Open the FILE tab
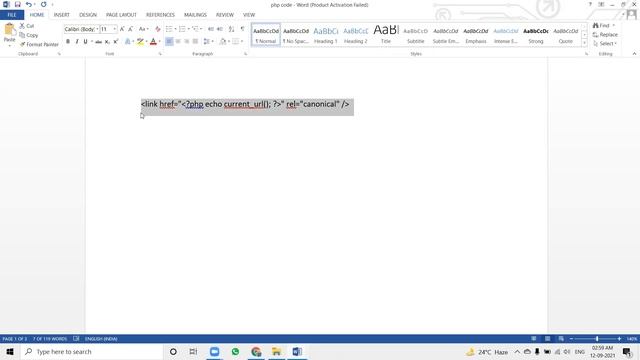 pos(12,15)
